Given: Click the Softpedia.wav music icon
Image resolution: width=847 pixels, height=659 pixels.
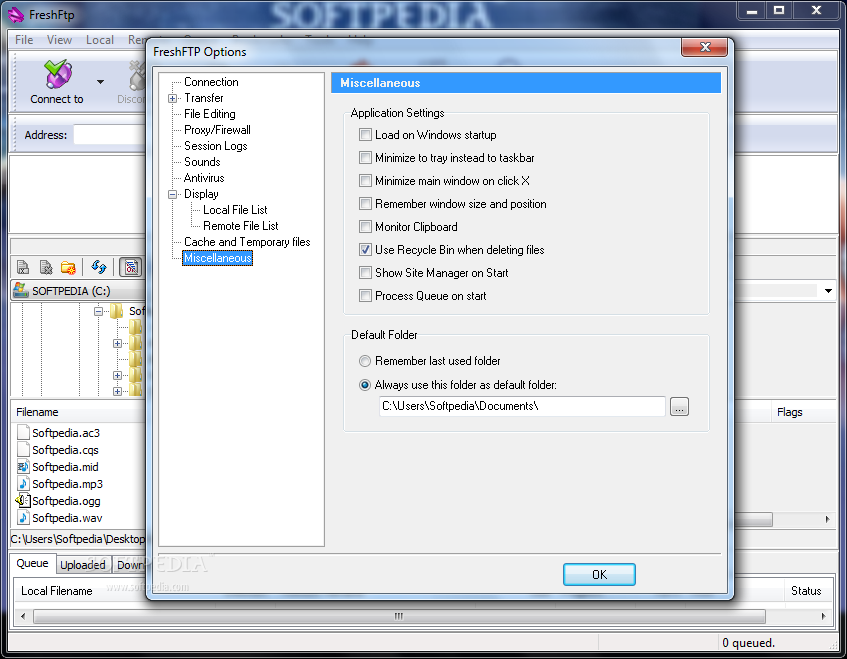Looking at the screenshot, I should [x=23, y=517].
